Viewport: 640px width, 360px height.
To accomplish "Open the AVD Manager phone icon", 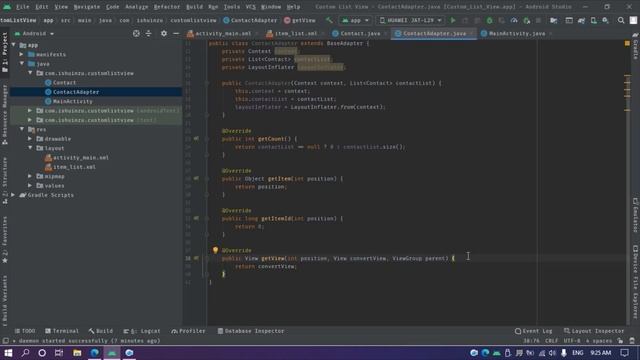I will (593, 20).
